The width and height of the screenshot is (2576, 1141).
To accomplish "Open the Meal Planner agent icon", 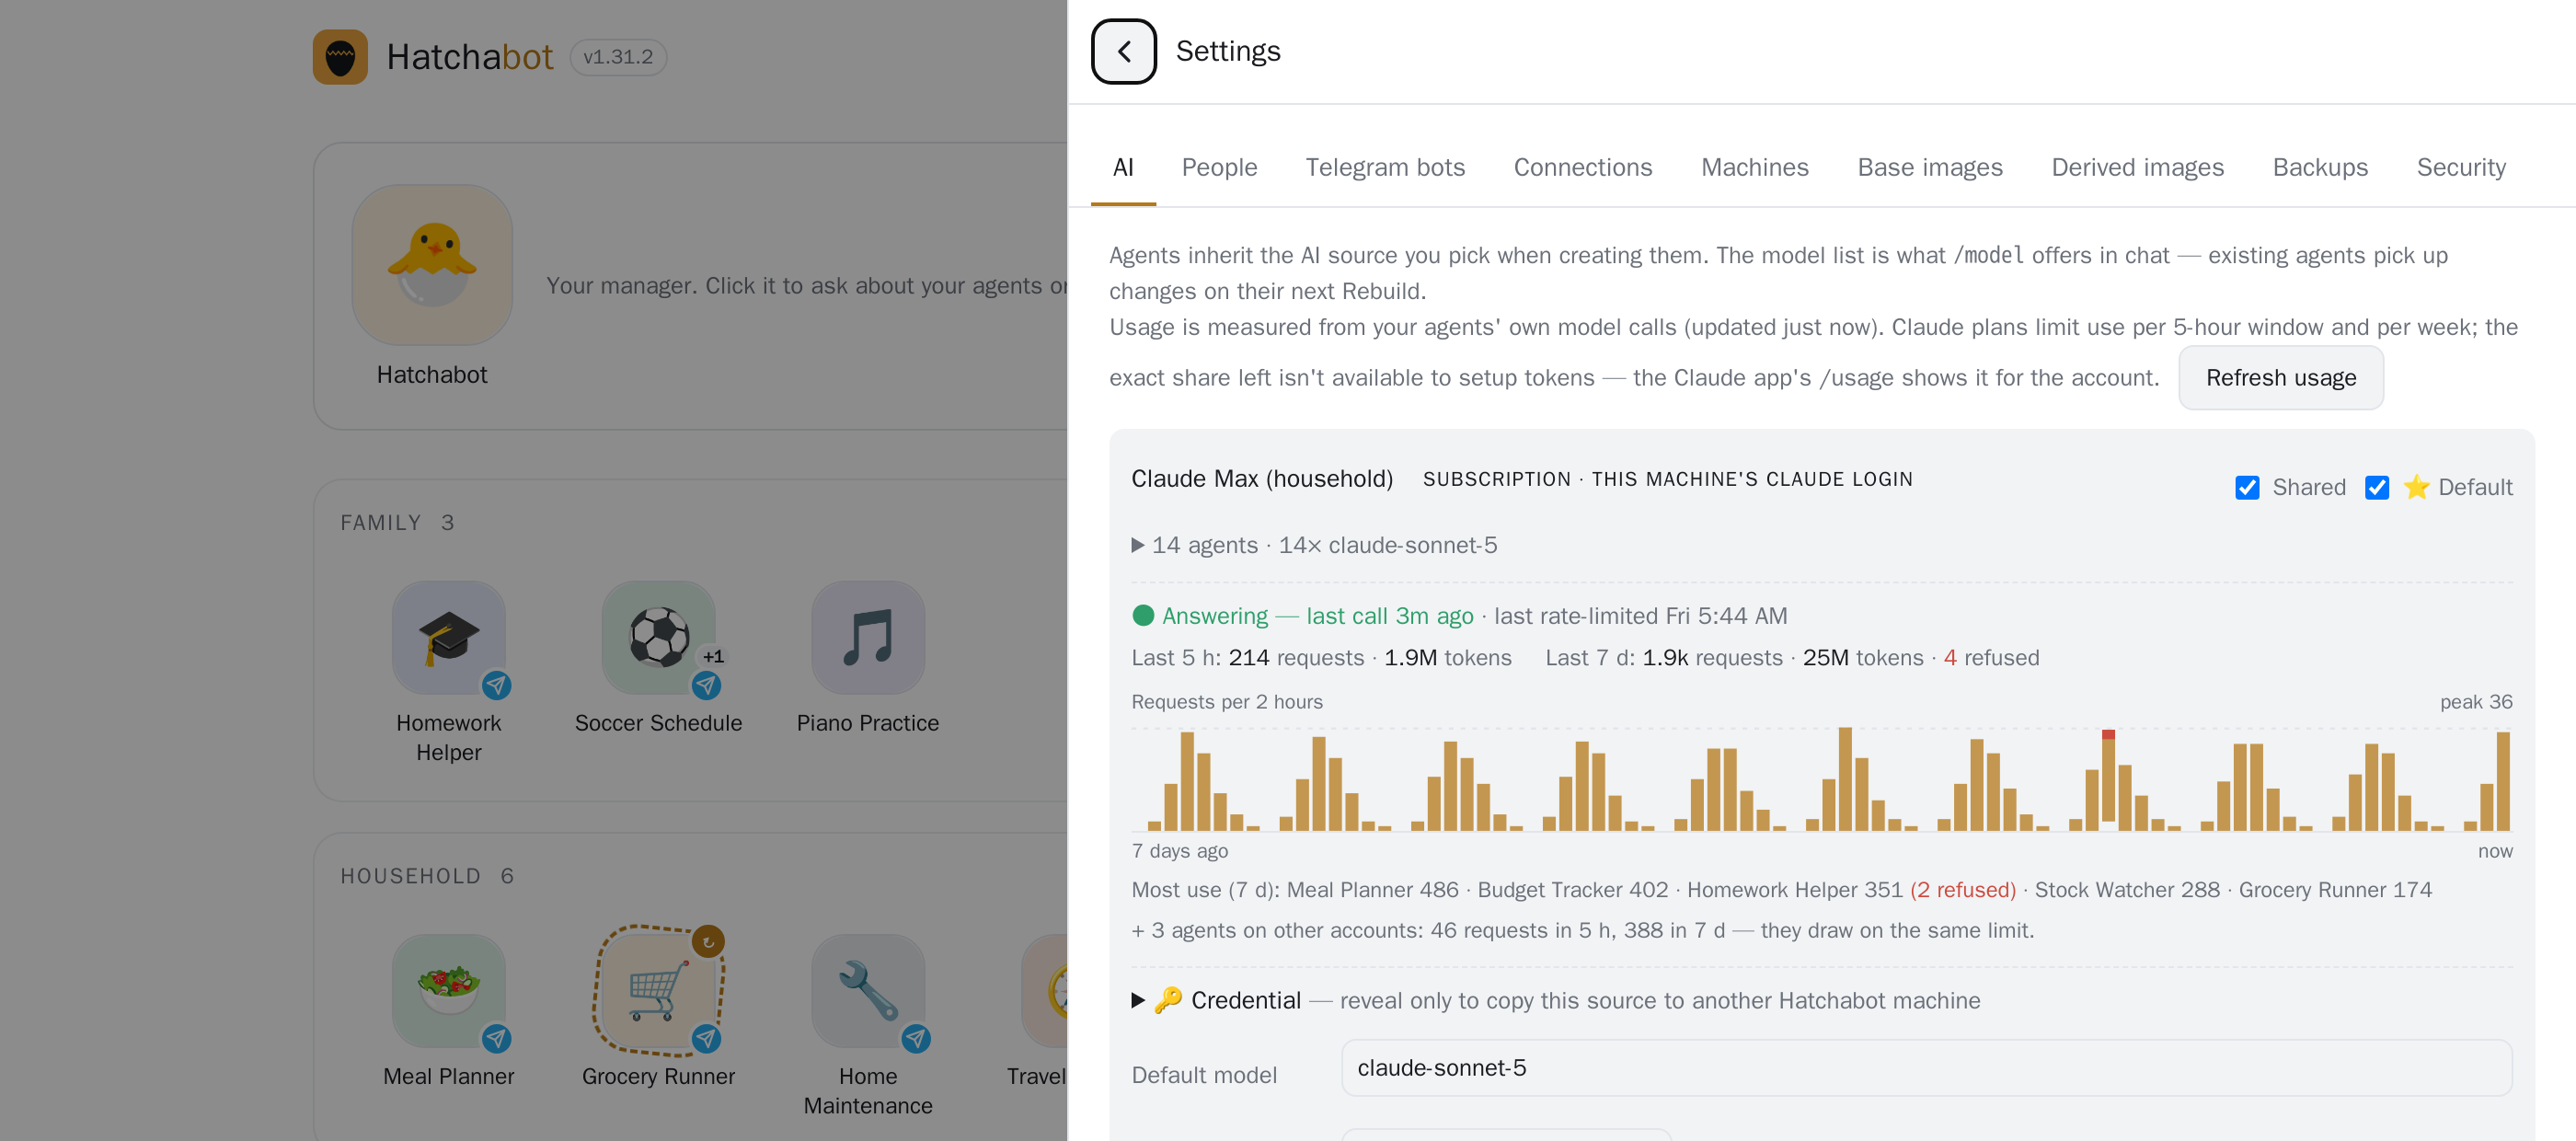I will coord(448,991).
